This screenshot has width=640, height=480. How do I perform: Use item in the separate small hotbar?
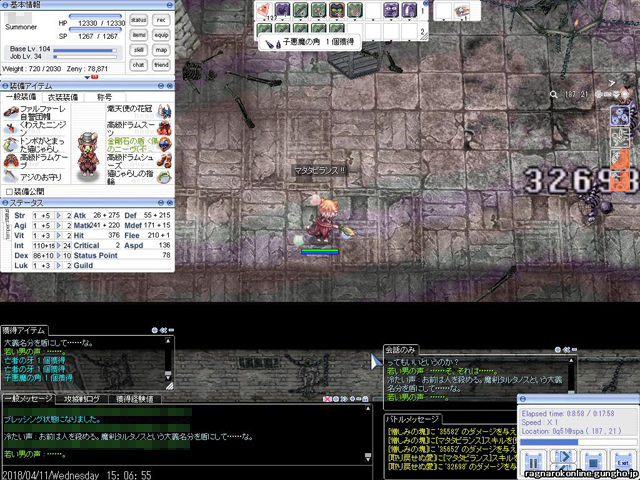pyautogui.click(x=462, y=11)
